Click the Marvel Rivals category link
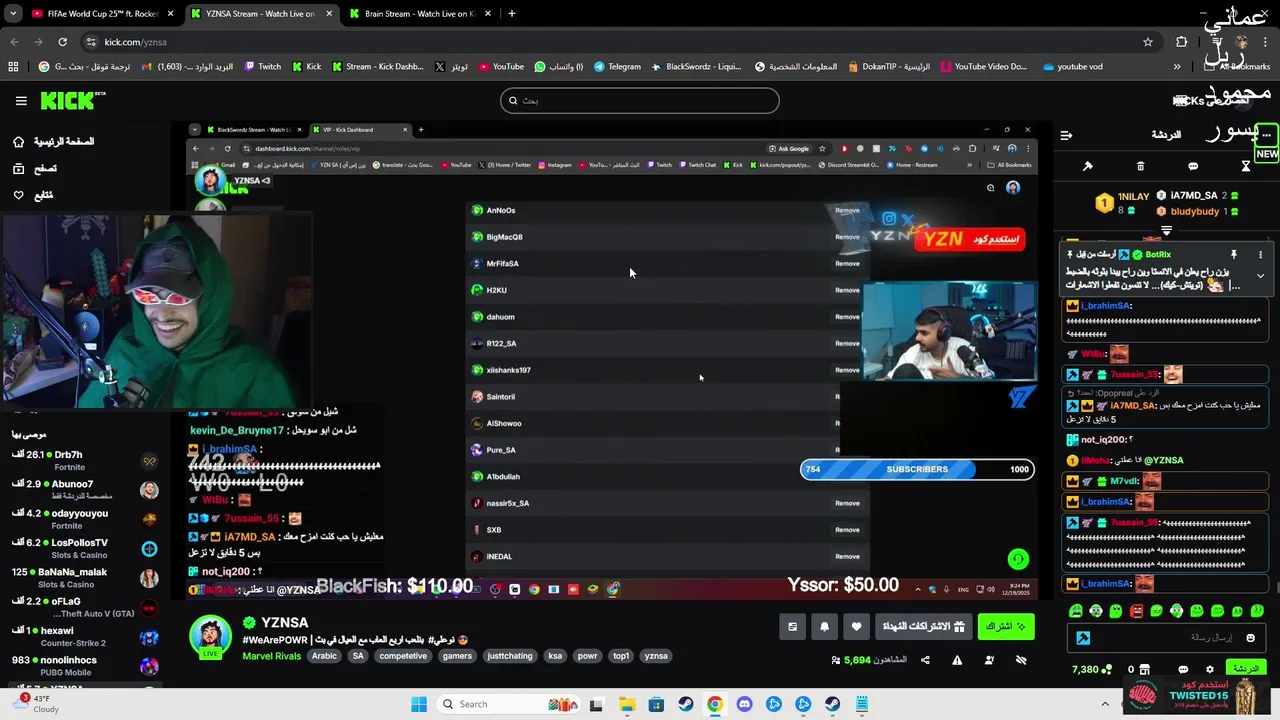This screenshot has height=720, width=1280. [x=271, y=656]
